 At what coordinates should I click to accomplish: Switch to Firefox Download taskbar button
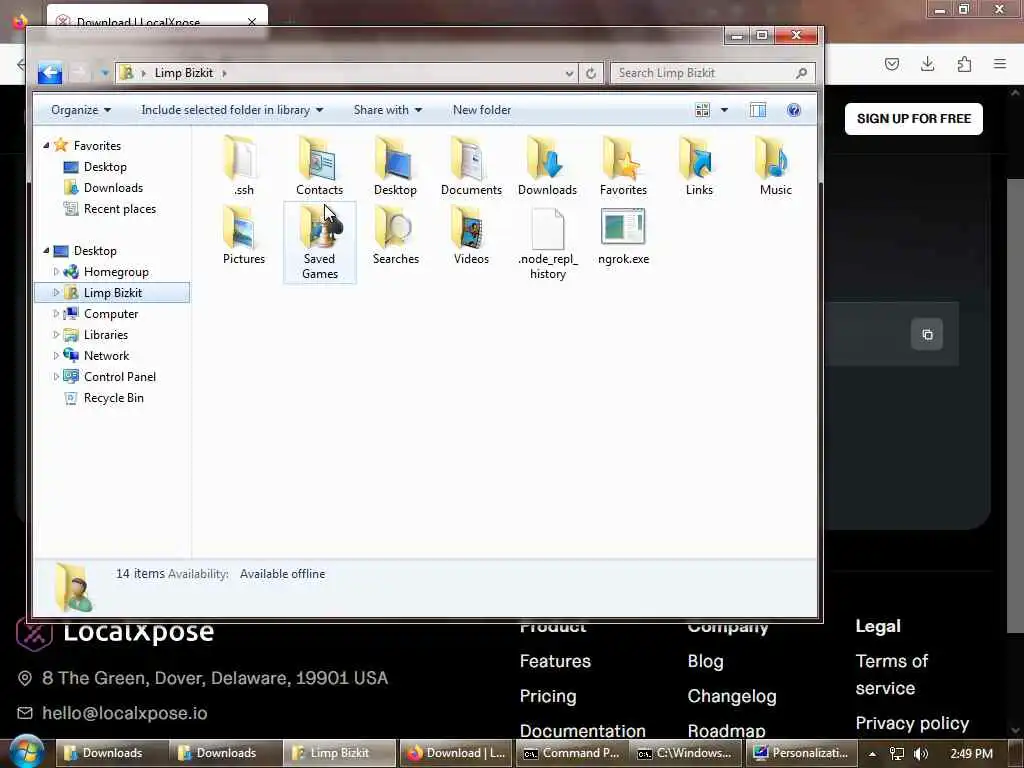click(x=456, y=753)
